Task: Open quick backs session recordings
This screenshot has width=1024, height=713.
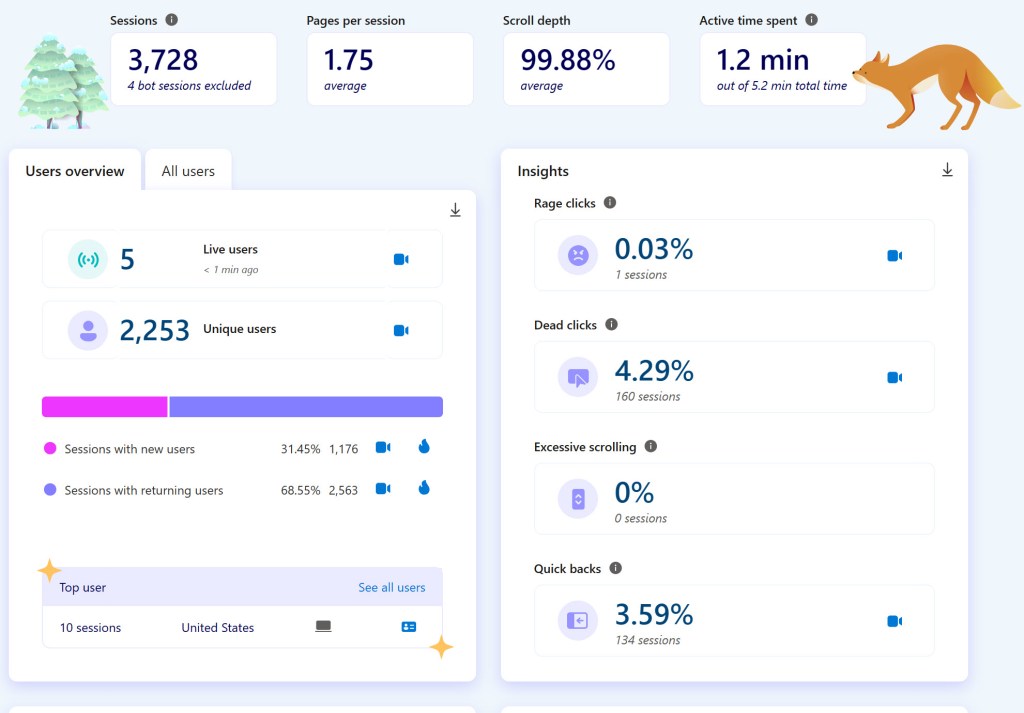Action: (895, 621)
